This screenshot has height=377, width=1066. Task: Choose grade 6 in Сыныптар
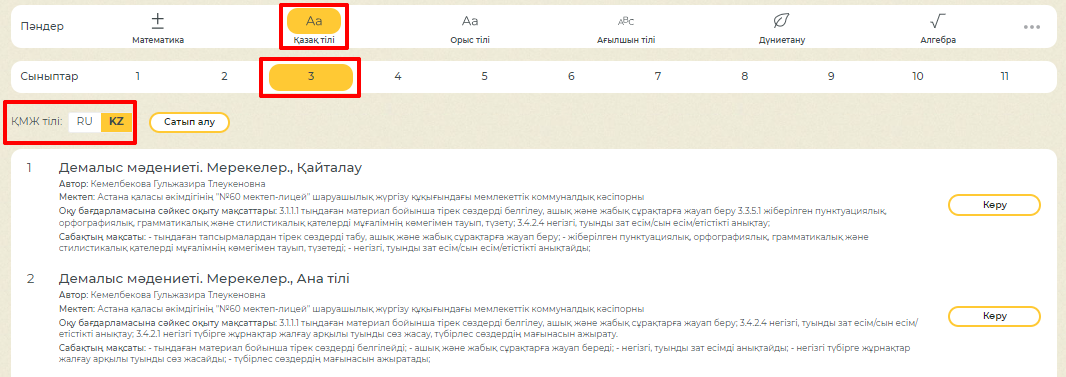point(571,77)
